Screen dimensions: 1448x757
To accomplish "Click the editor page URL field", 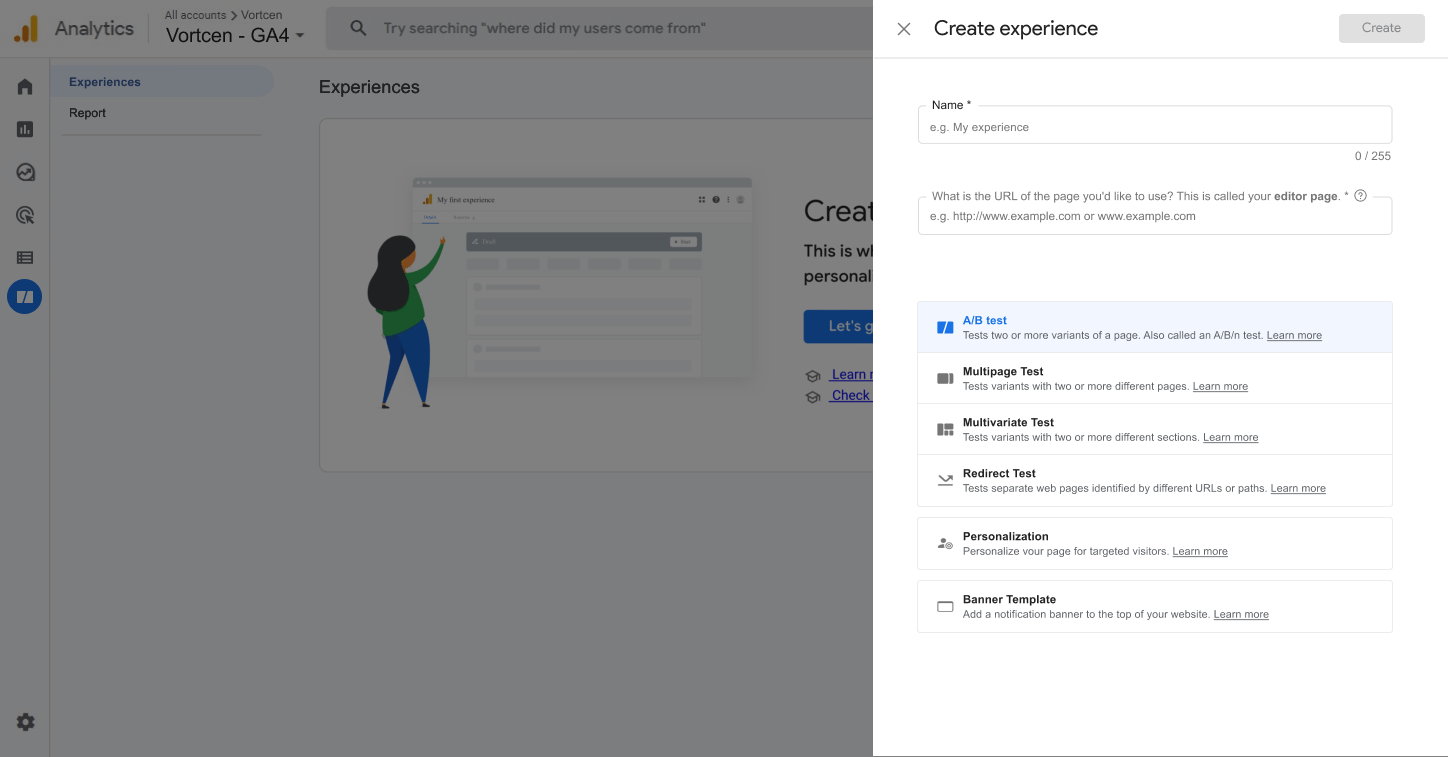I will (x=1154, y=215).
